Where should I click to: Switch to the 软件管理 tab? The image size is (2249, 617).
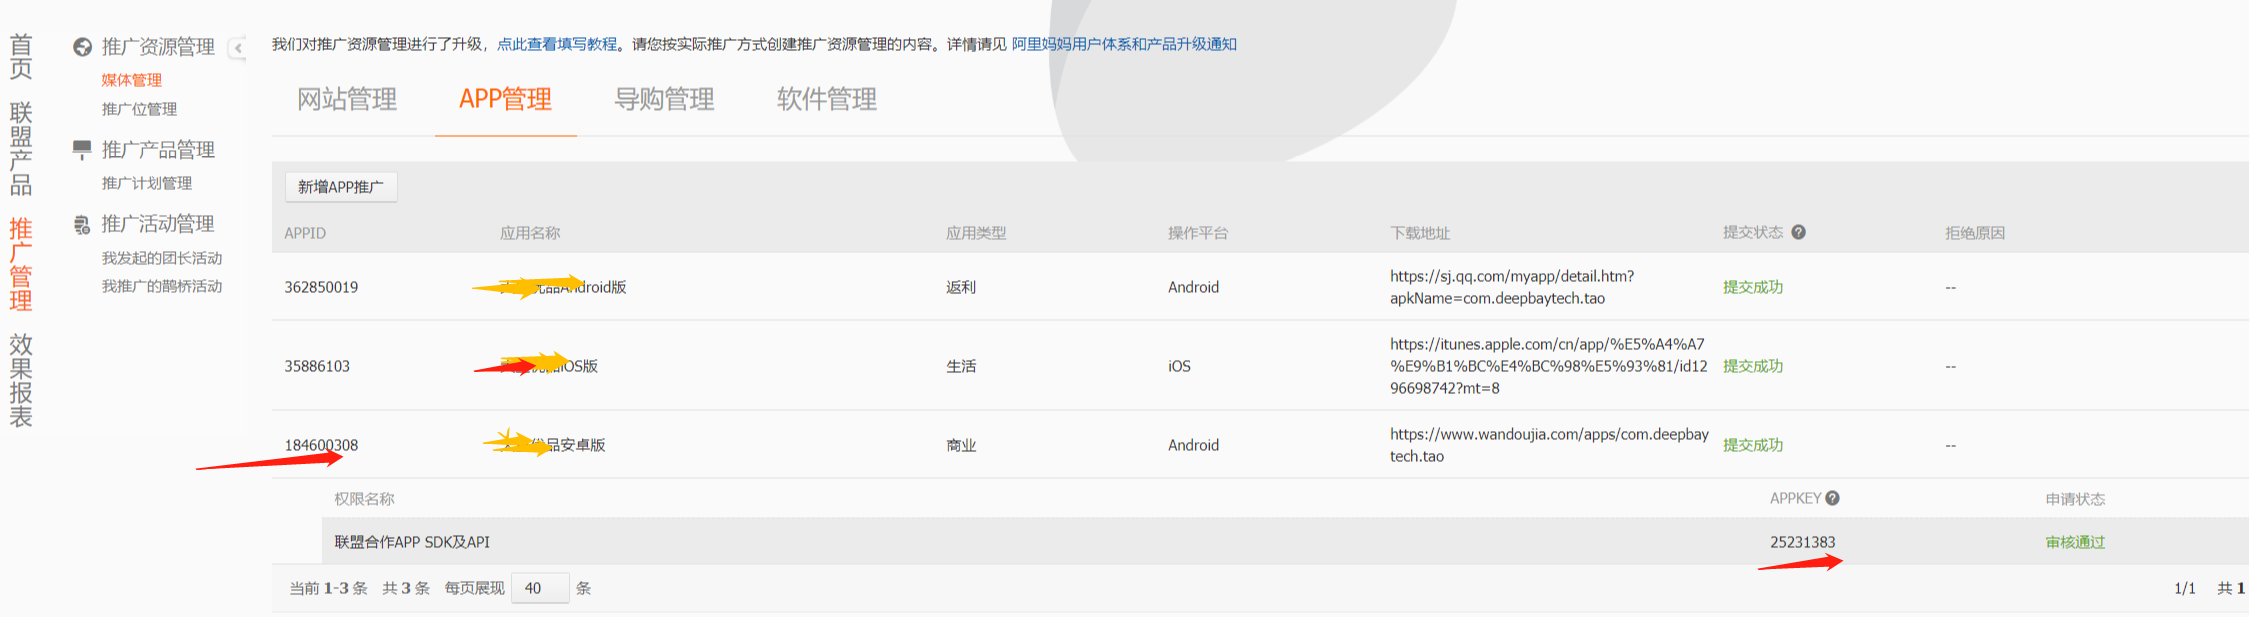827,99
